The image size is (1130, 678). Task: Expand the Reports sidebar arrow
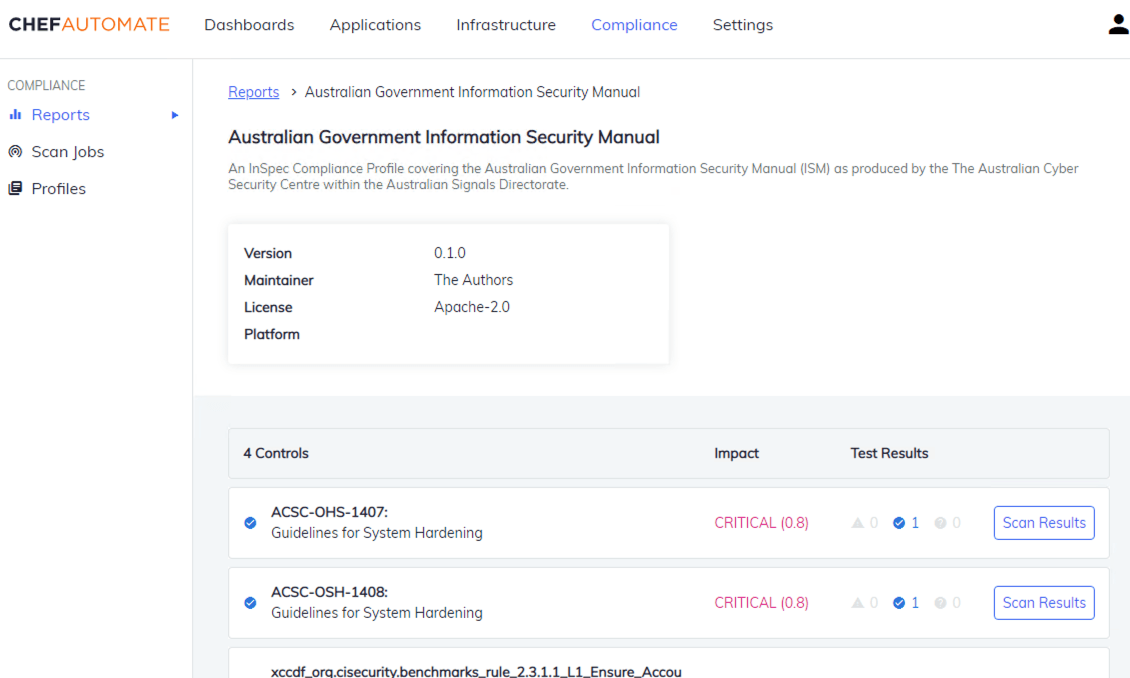[176, 114]
